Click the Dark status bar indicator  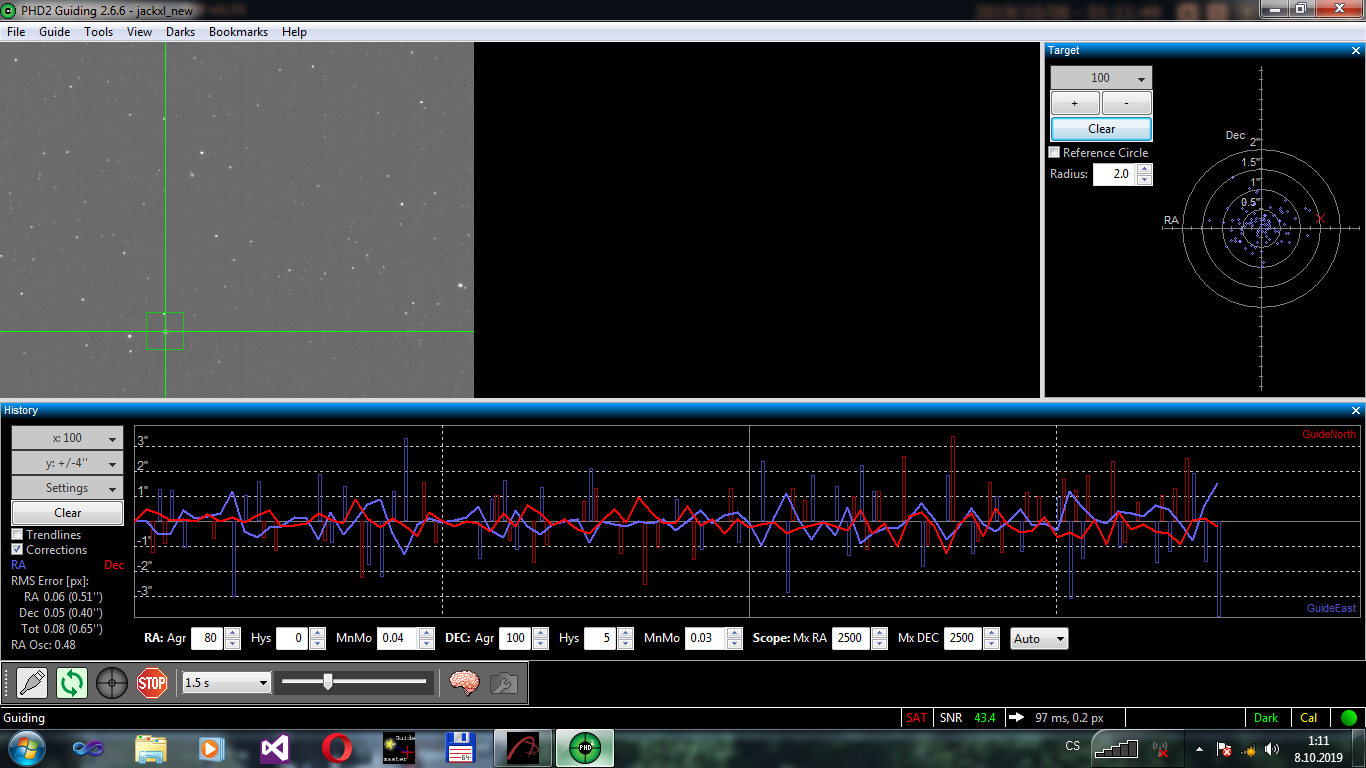[1266, 718]
